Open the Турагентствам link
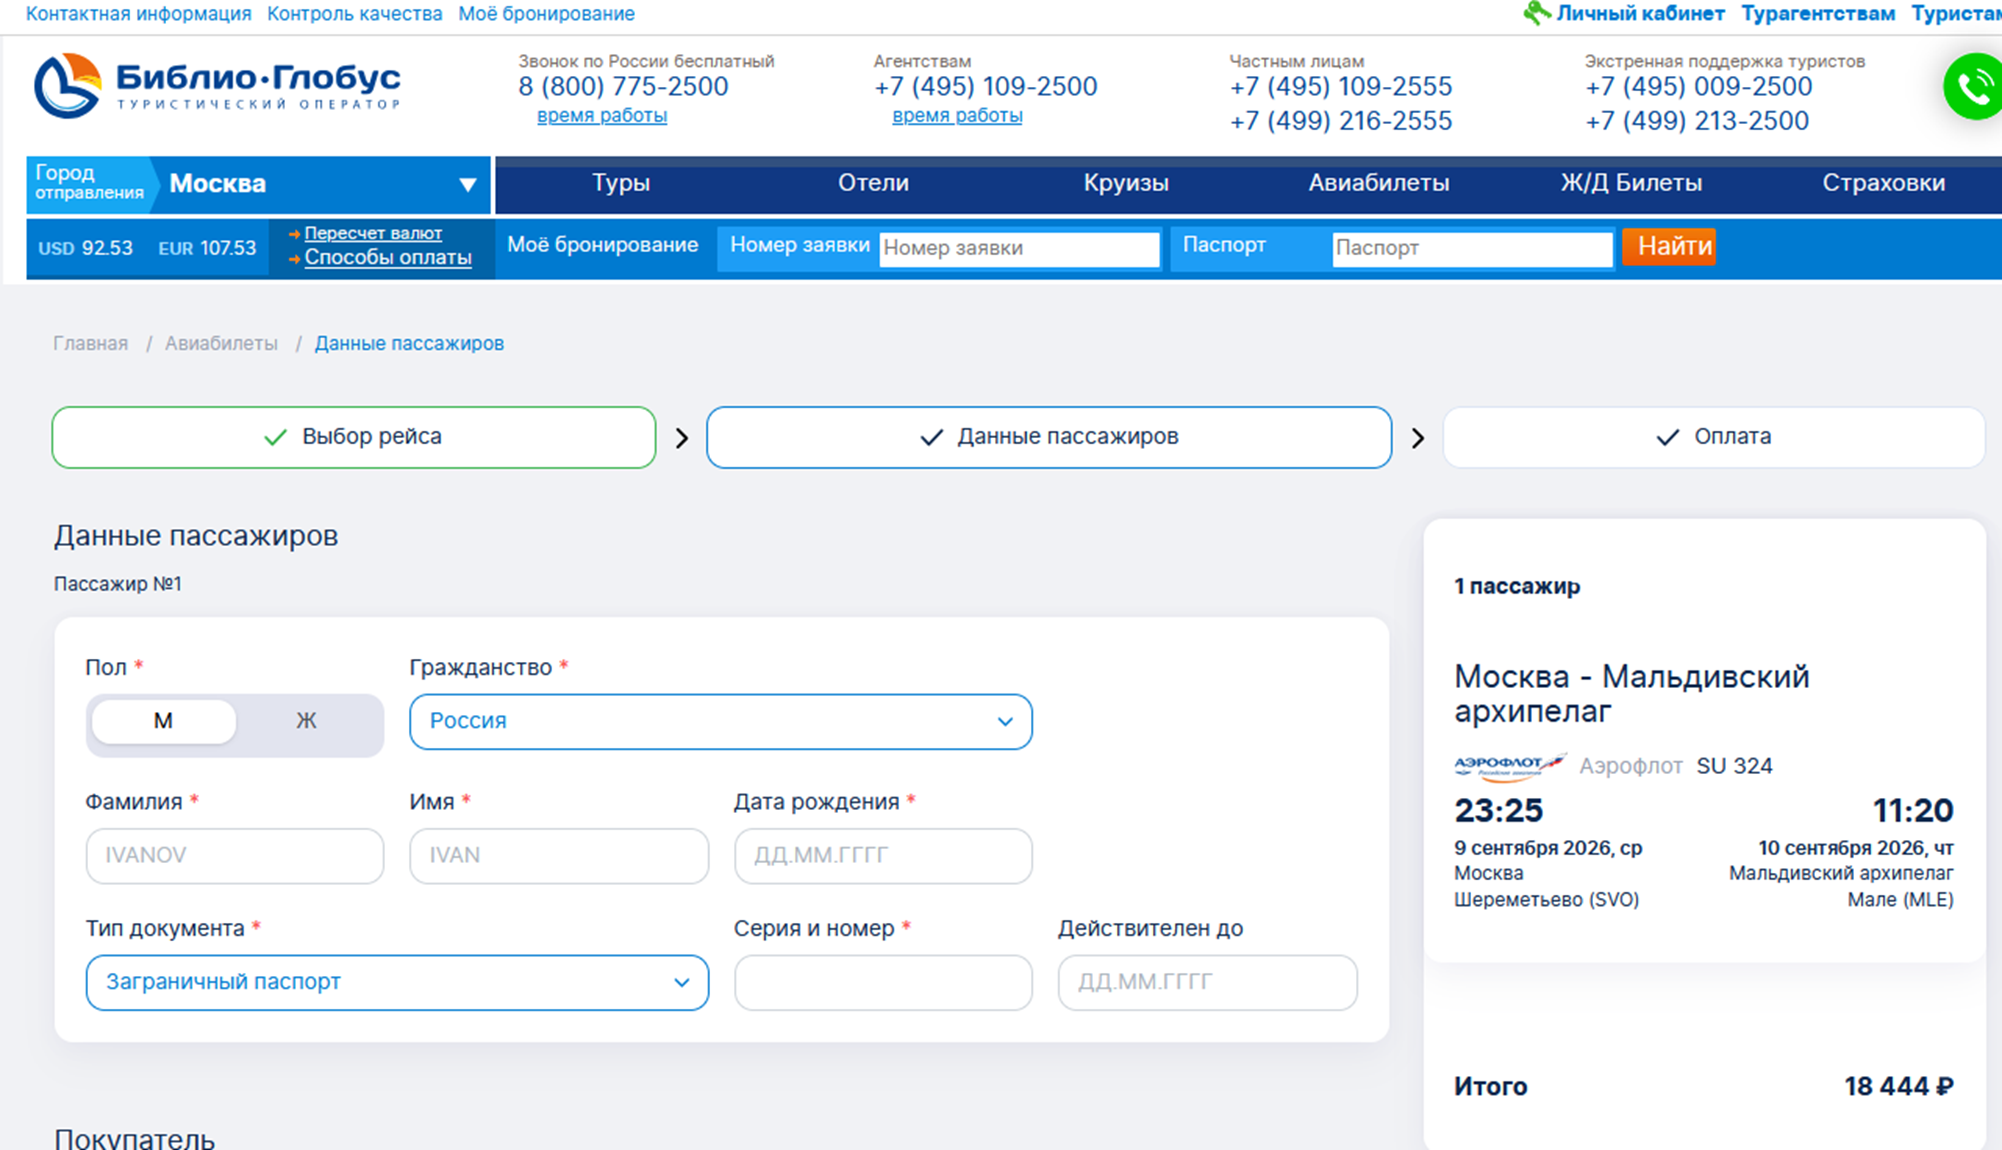The height and width of the screenshot is (1150, 2002). 1818,14
